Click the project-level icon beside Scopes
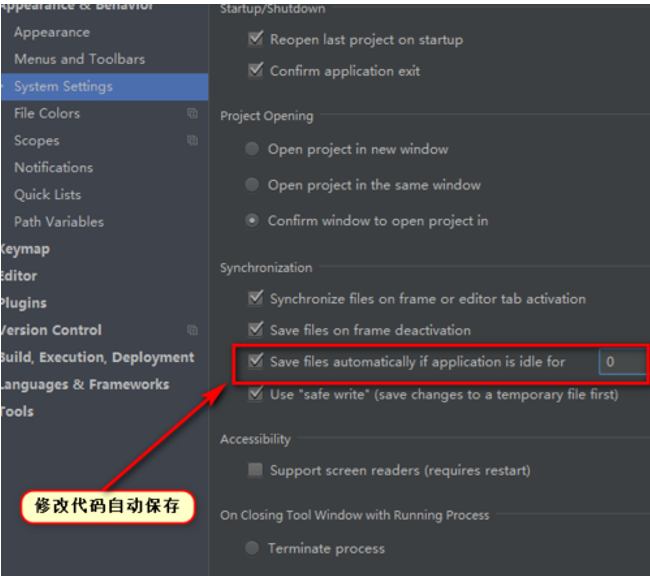 (192, 140)
